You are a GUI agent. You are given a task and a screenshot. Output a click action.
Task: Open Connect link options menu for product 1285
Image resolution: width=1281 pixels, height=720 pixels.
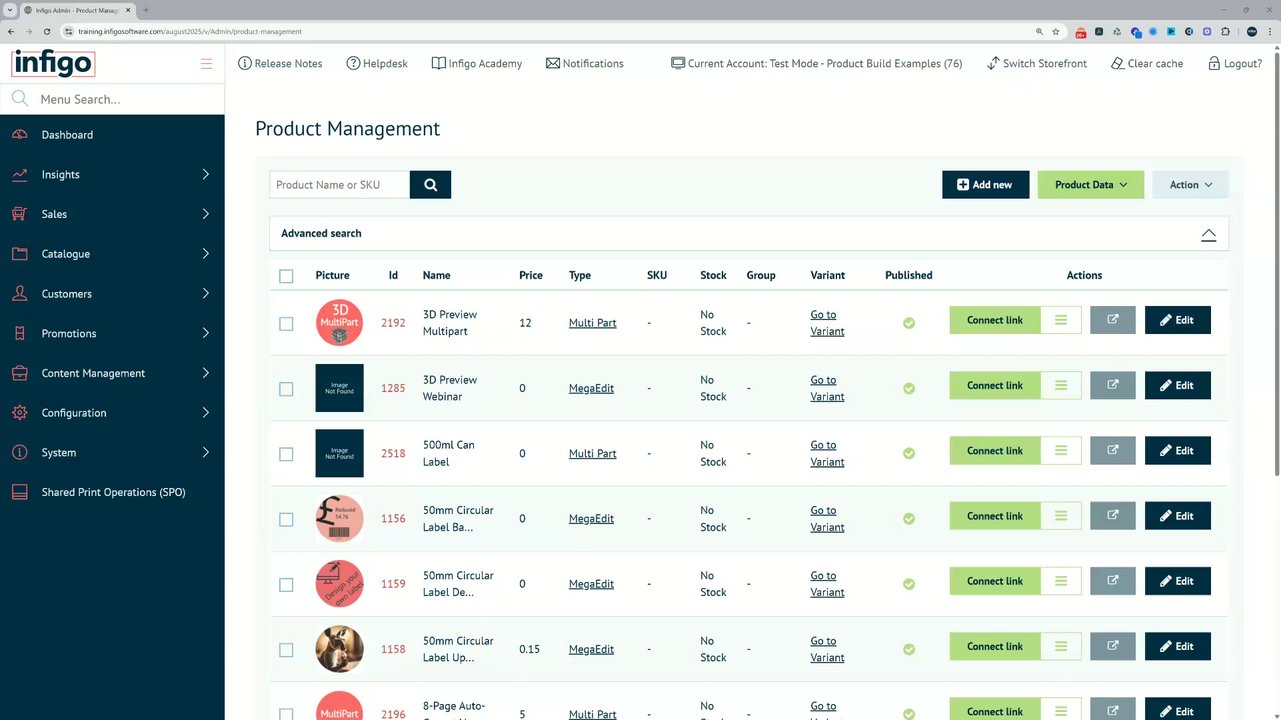click(1061, 385)
